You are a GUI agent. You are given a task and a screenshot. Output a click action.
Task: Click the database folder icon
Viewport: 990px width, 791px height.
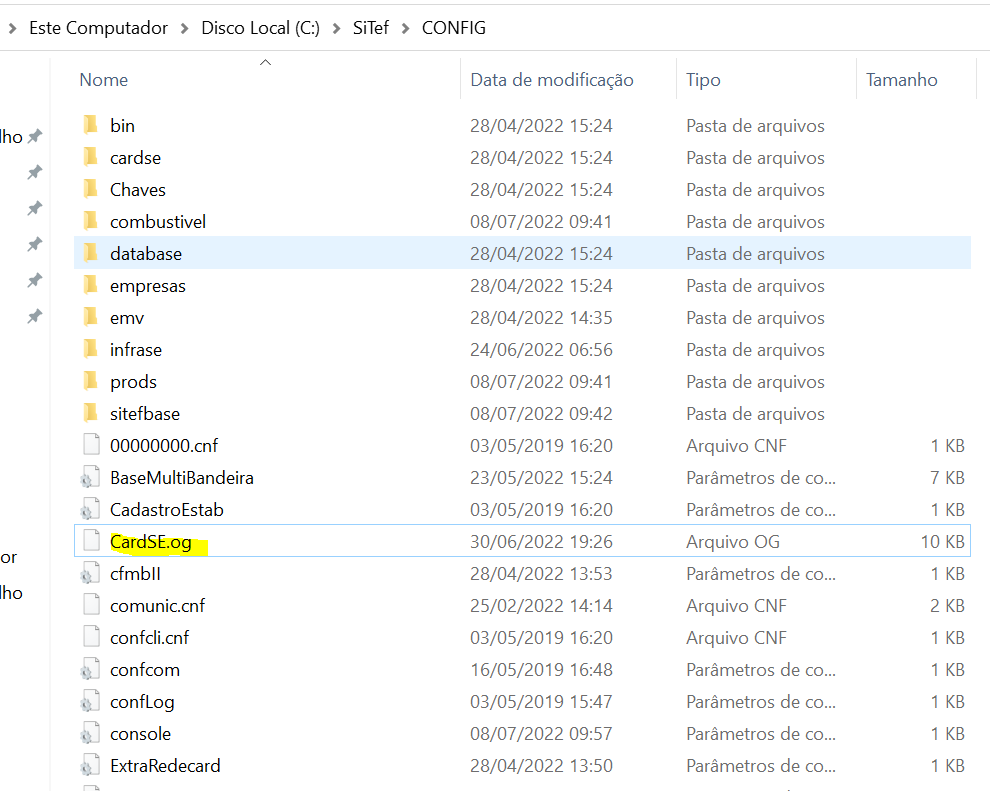click(x=91, y=253)
